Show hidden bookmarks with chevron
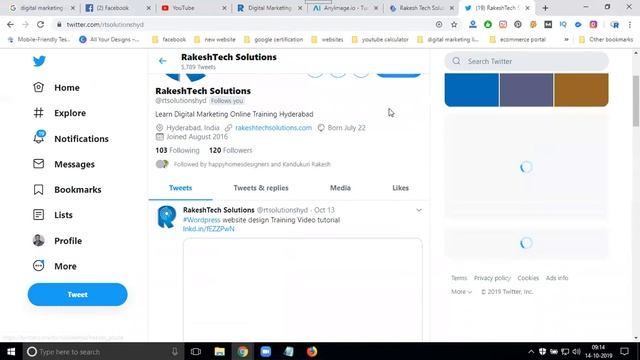The height and width of the screenshot is (360, 640). 566,40
